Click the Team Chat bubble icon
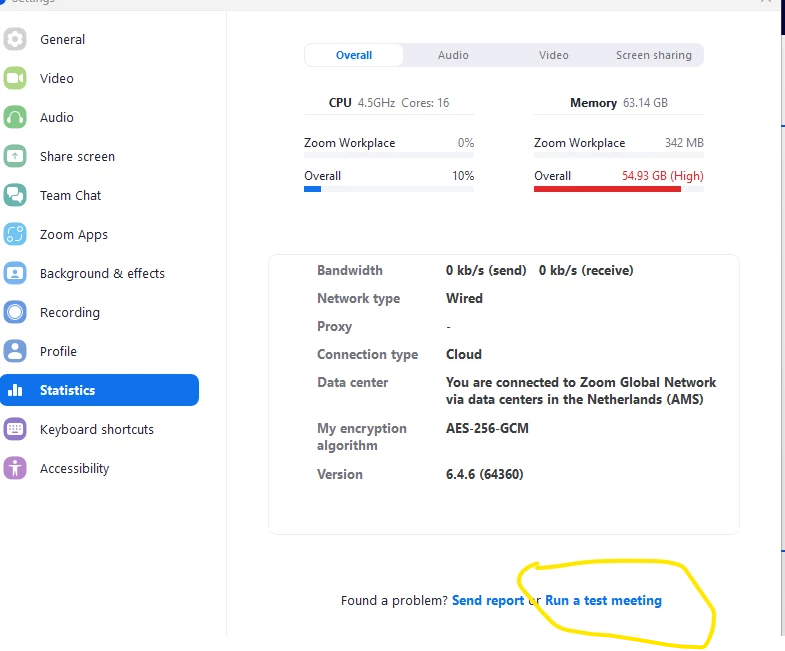Screen dimensions: 785x651 tap(15, 195)
